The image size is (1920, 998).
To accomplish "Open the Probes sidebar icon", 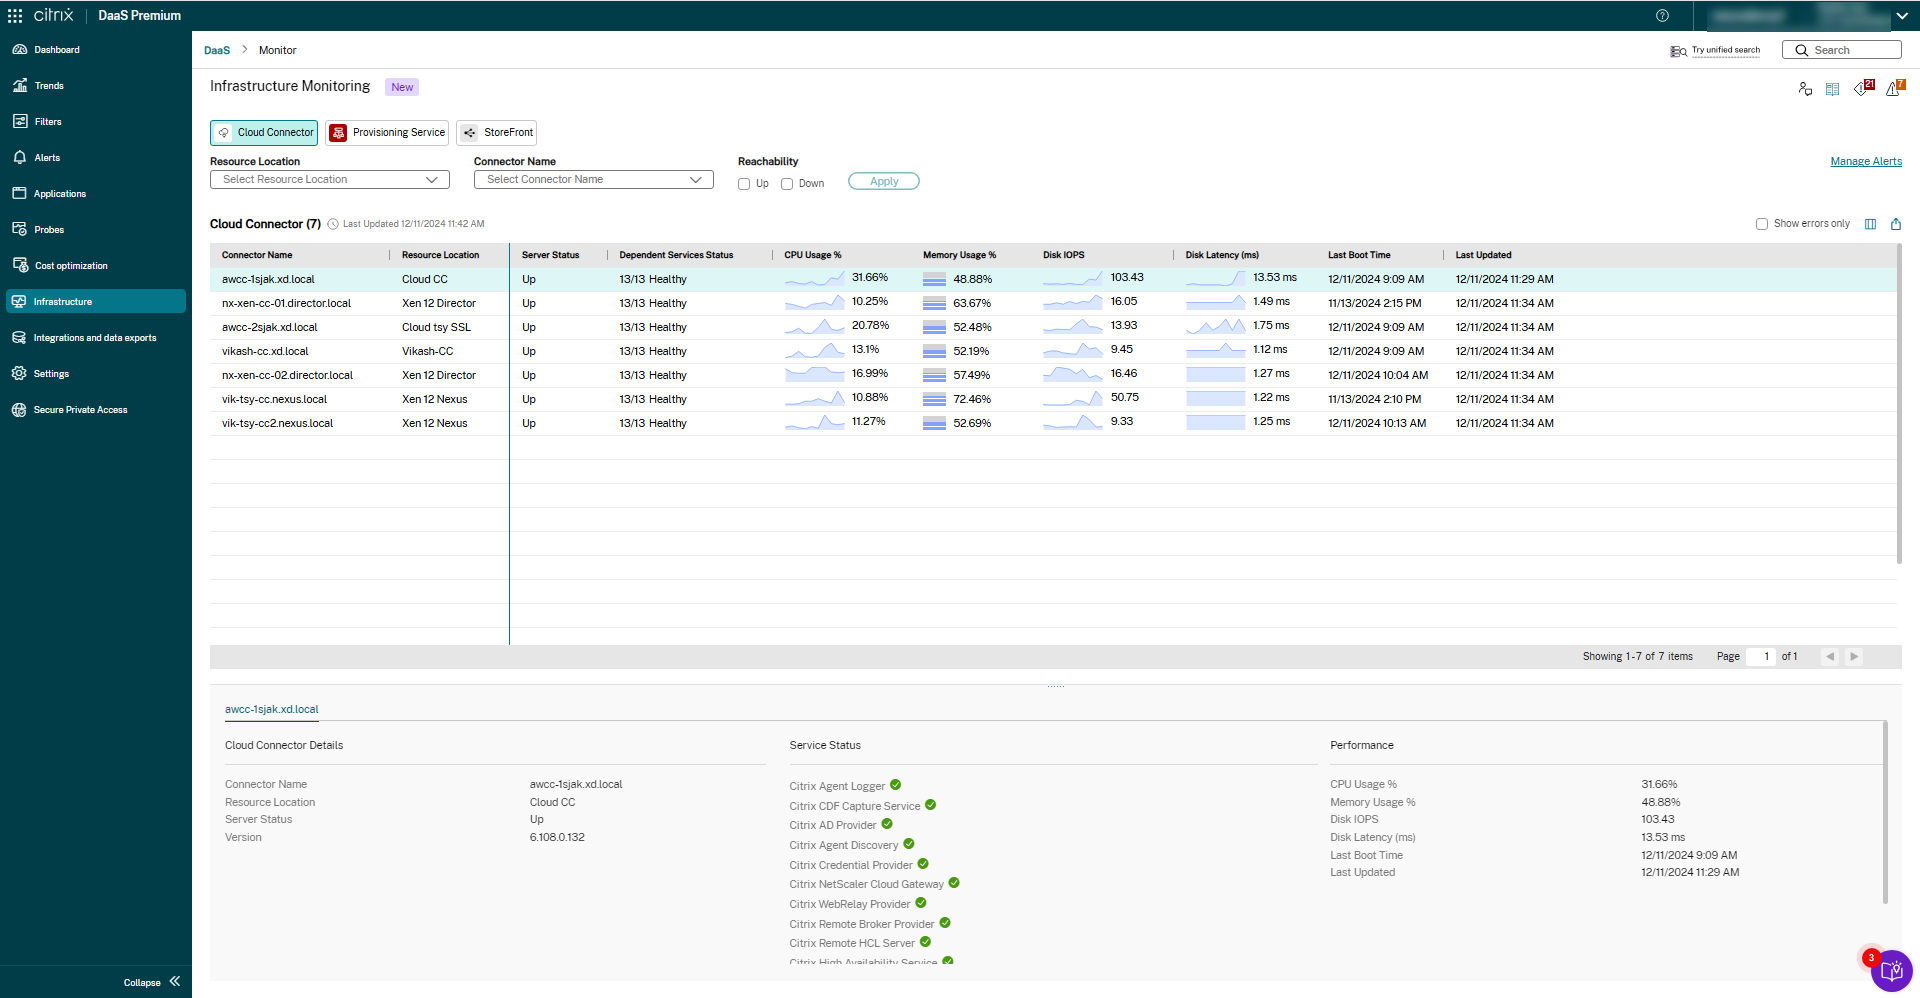I will coord(19,229).
